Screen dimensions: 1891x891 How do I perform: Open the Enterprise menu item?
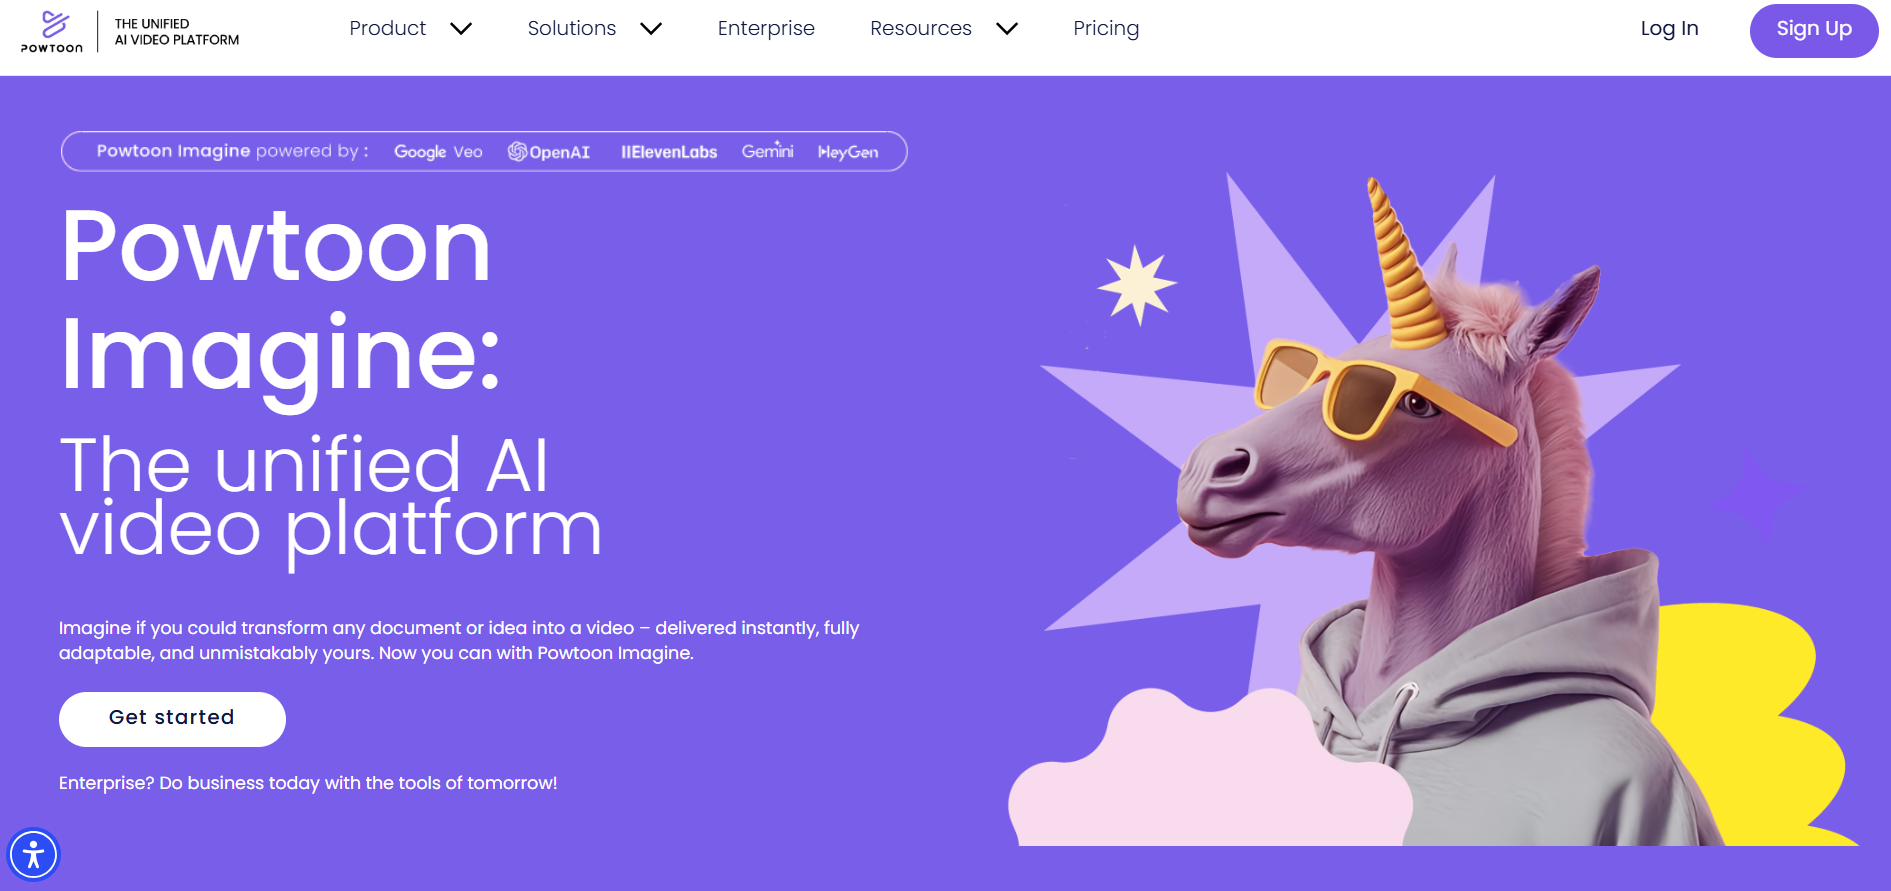[766, 28]
